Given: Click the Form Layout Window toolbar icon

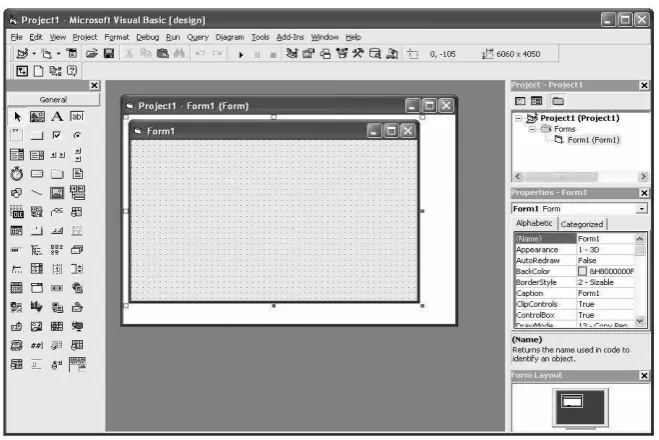Looking at the screenshot, I should [325, 53].
